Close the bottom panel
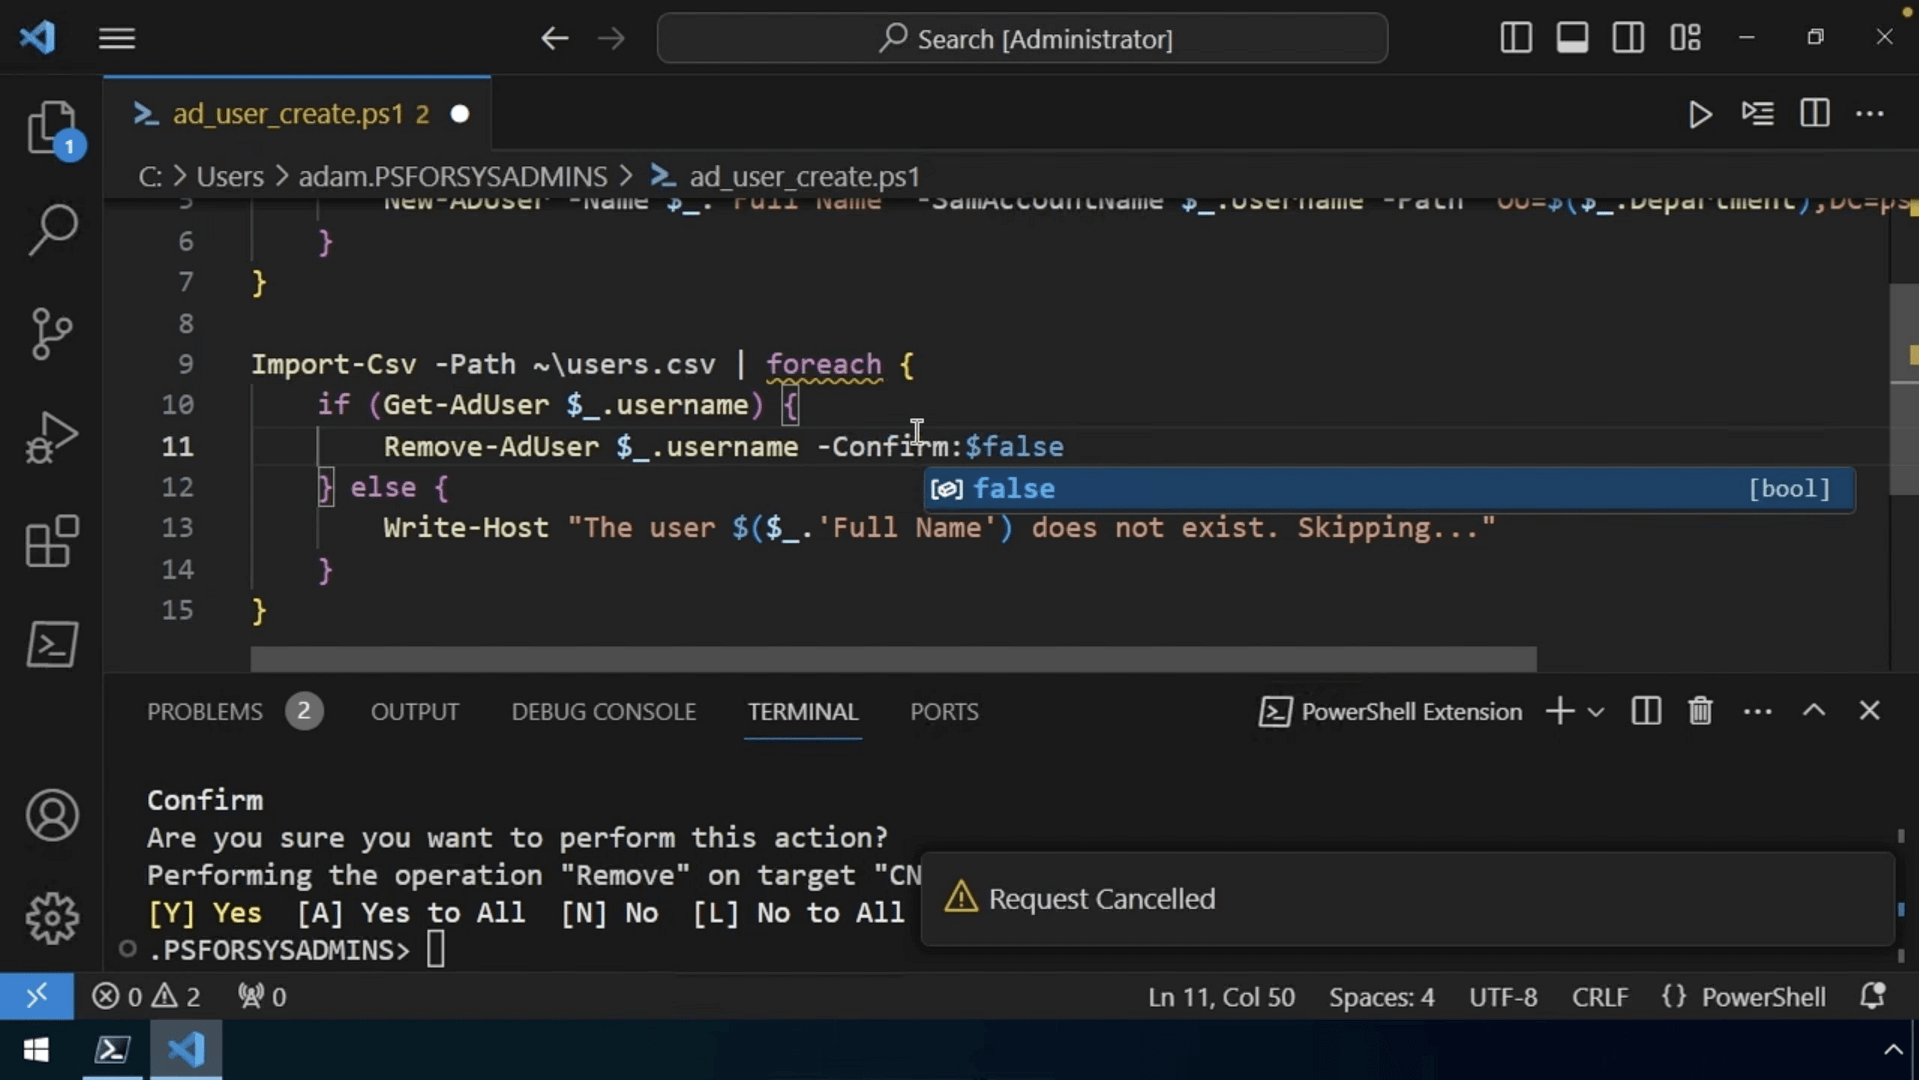Image resolution: width=1919 pixels, height=1080 pixels. pos(1869,711)
